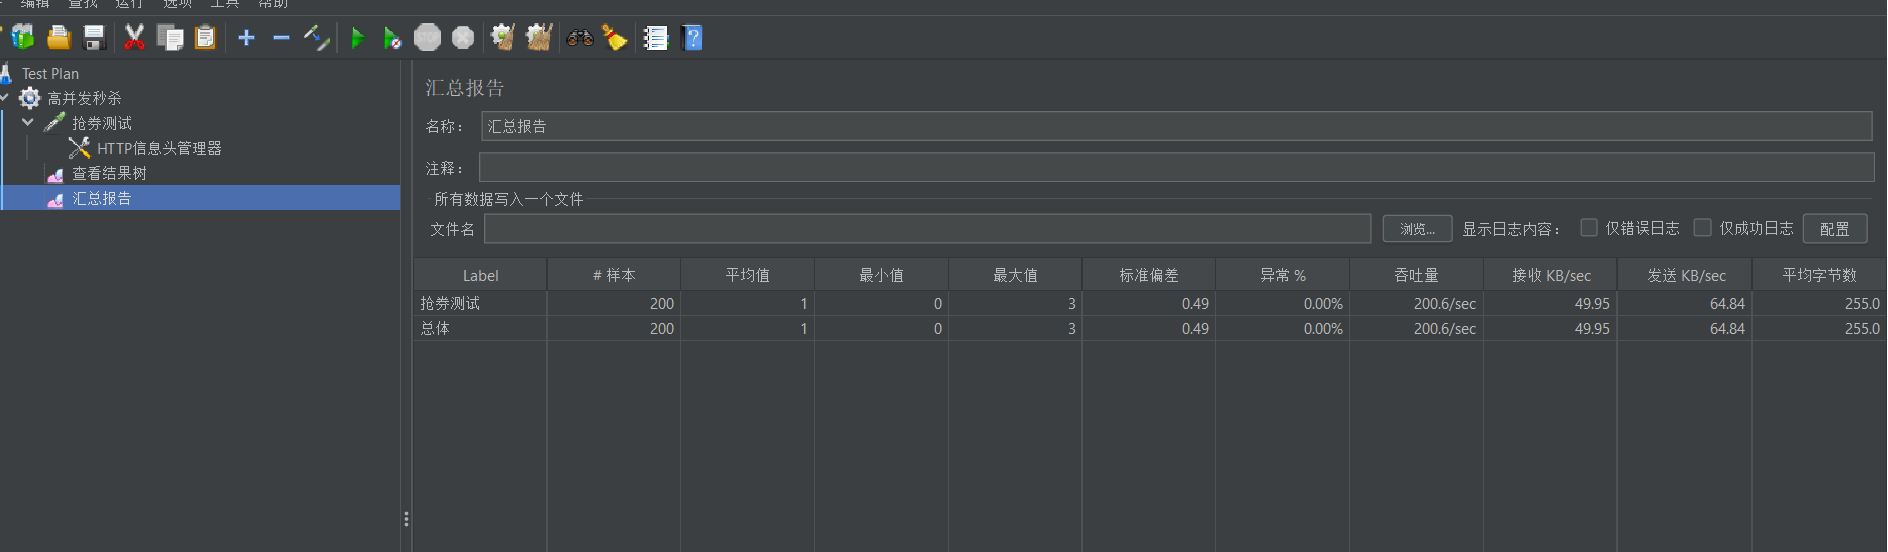1888x552 pixels.
Task: Open a test plan with the folder icon
Action: (x=59, y=38)
